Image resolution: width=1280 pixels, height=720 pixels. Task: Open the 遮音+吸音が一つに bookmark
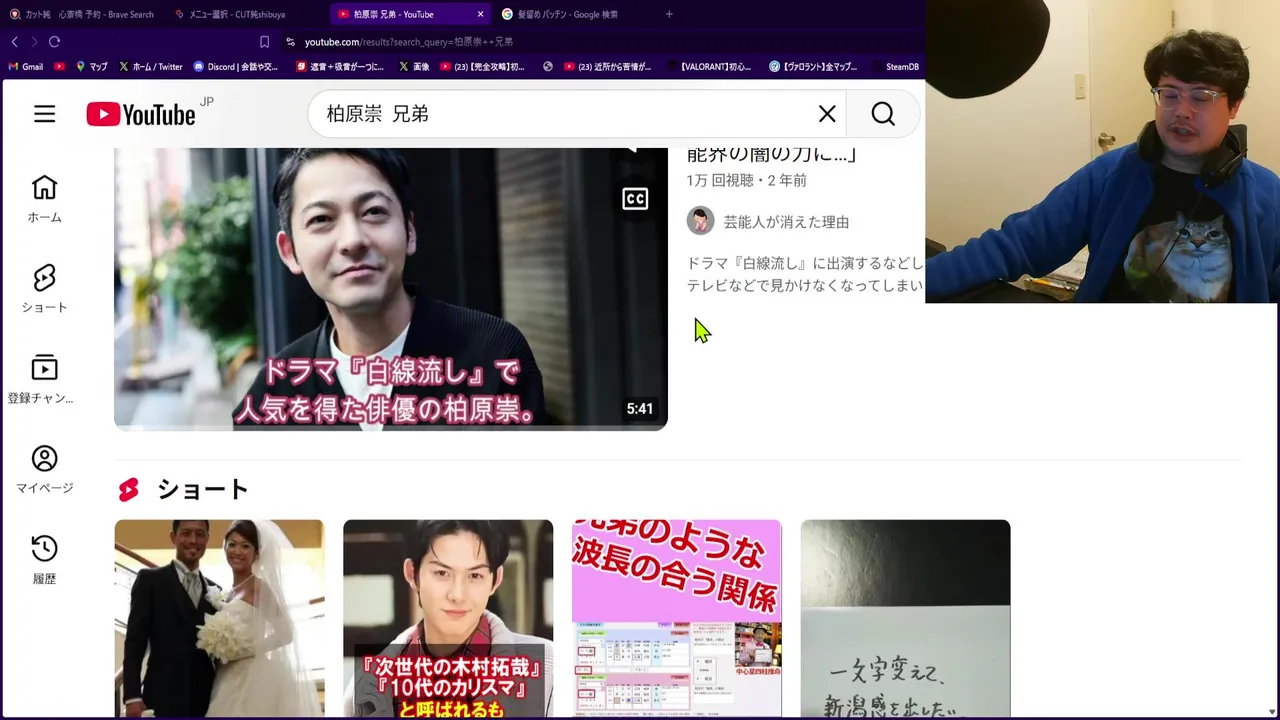(x=340, y=67)
